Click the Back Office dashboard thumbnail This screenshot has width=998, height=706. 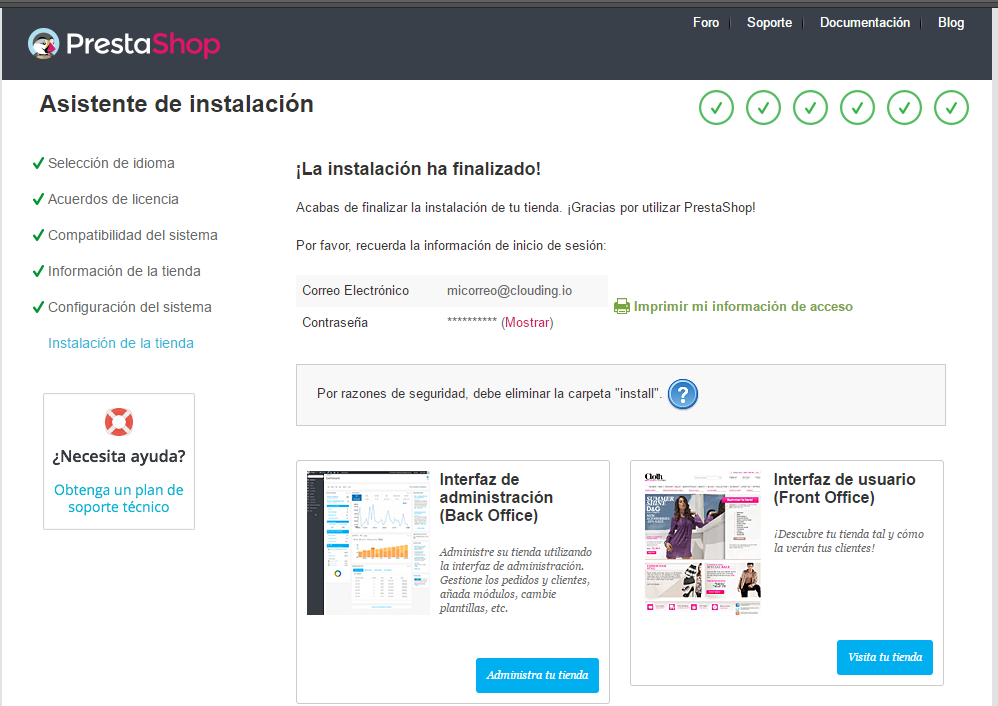point(368,543)
